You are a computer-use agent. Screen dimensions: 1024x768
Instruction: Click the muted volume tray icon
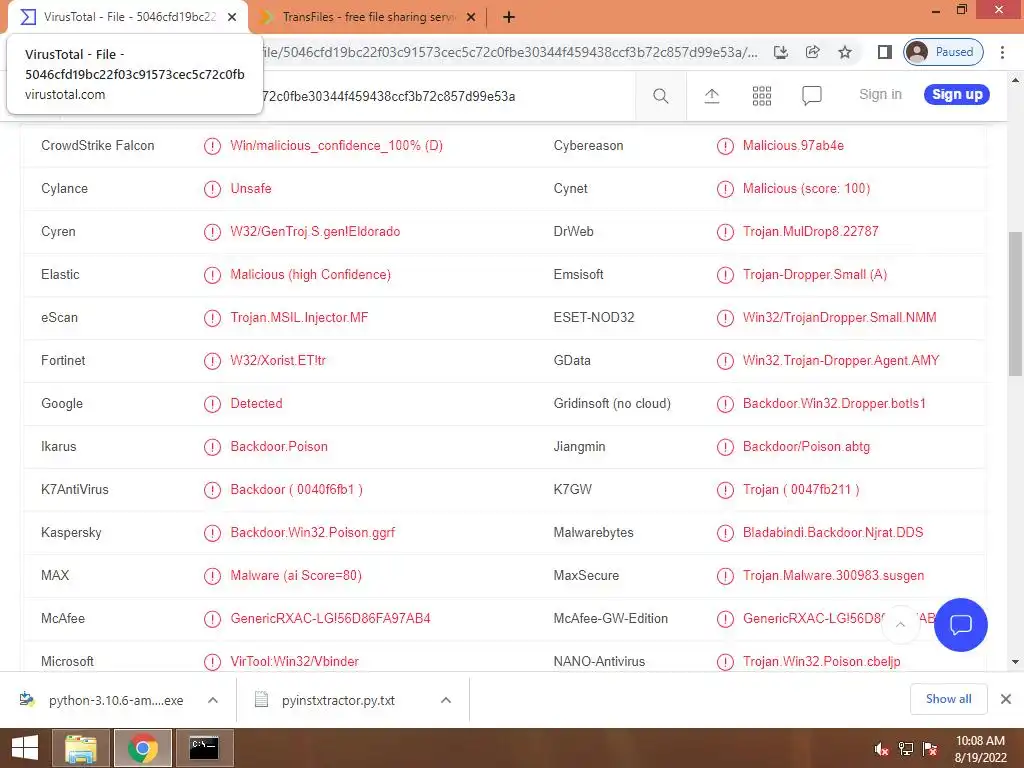[x=881, y=749]
